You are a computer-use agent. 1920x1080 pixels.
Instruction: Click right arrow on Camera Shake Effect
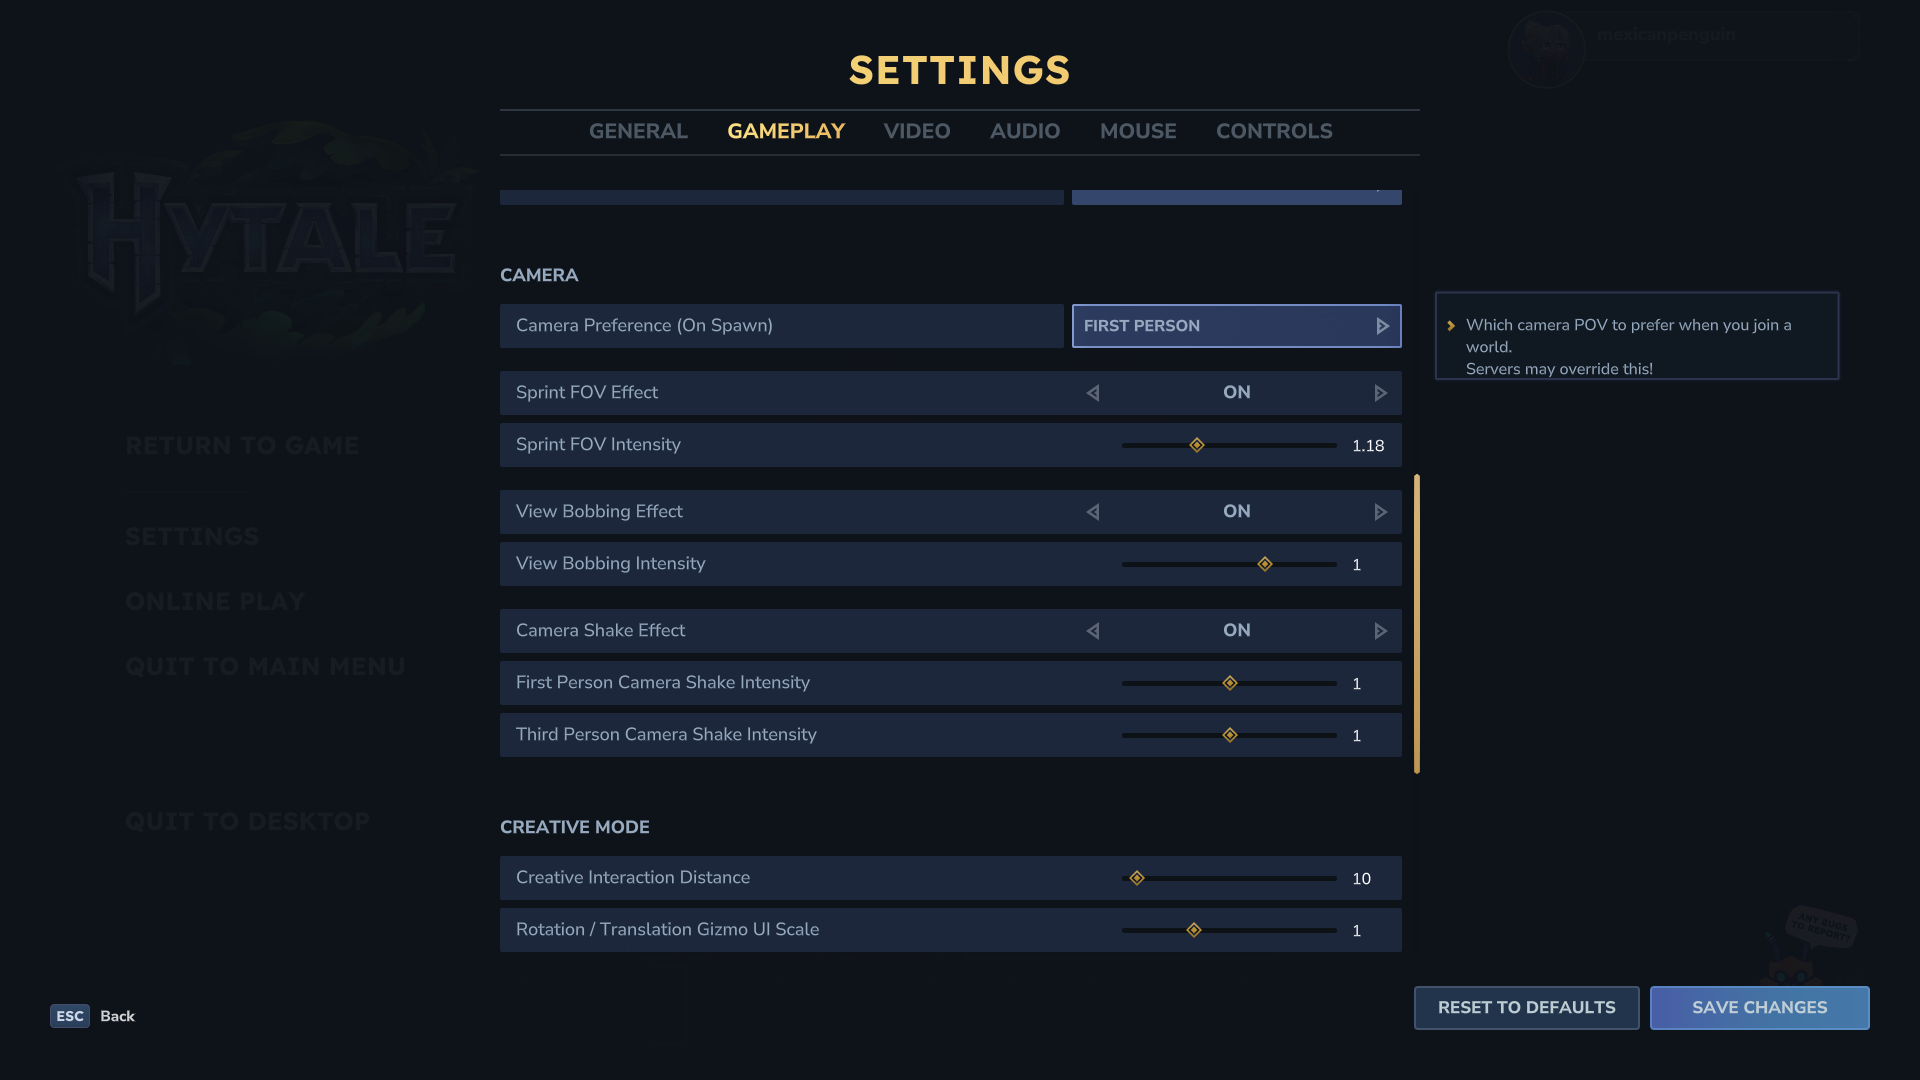[1381, 631]
